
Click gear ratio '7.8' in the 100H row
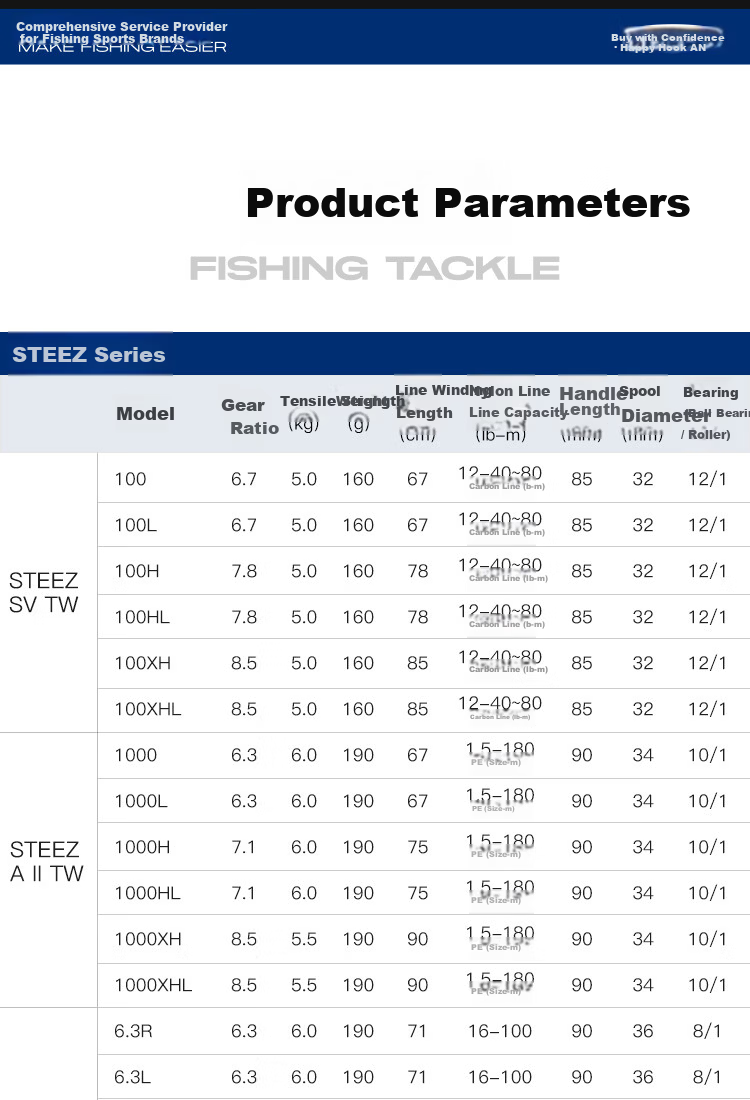243,571
